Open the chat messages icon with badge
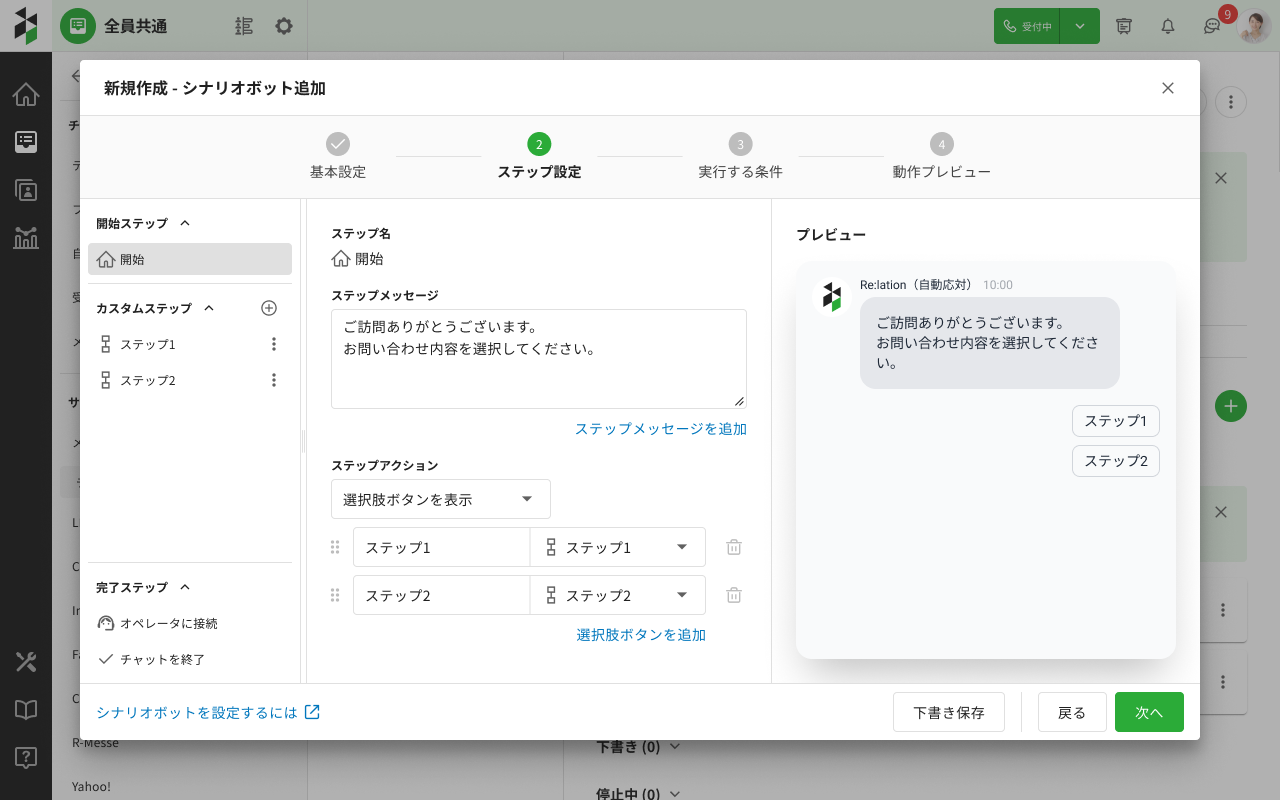 [x=1212, y=26]
